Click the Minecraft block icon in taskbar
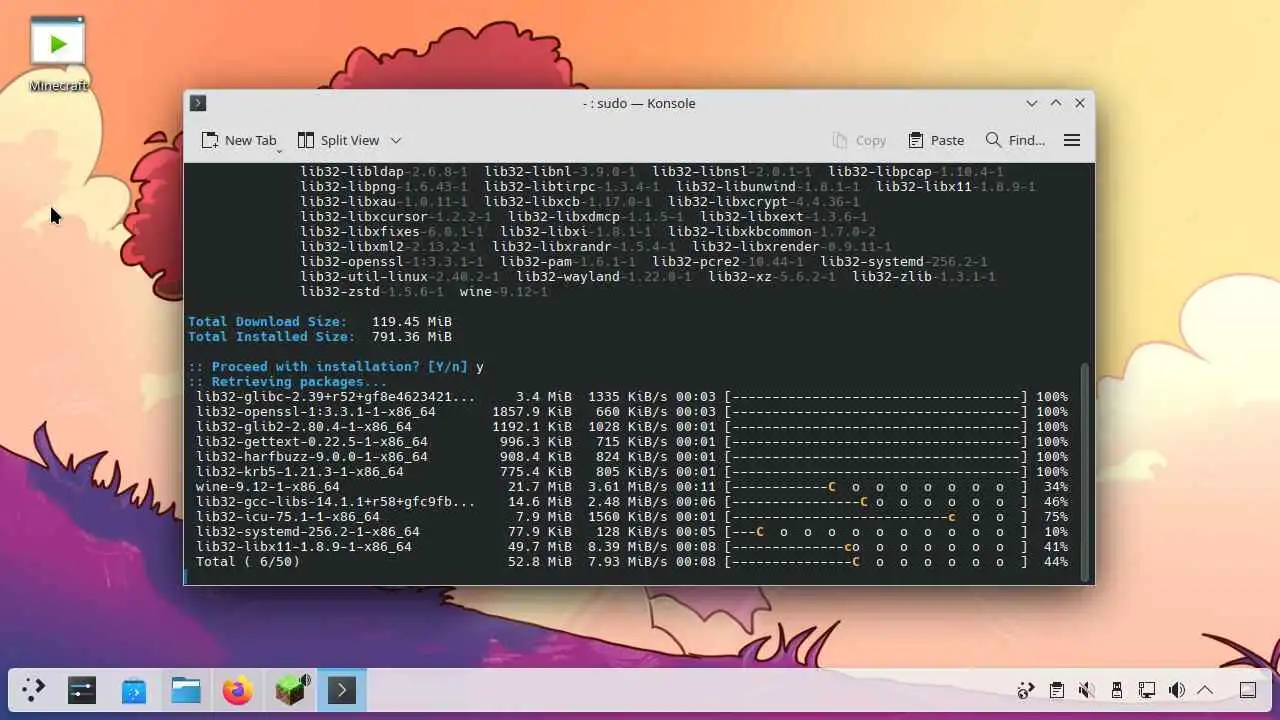The image size is (1280, 720). click(x=290, y=690)
